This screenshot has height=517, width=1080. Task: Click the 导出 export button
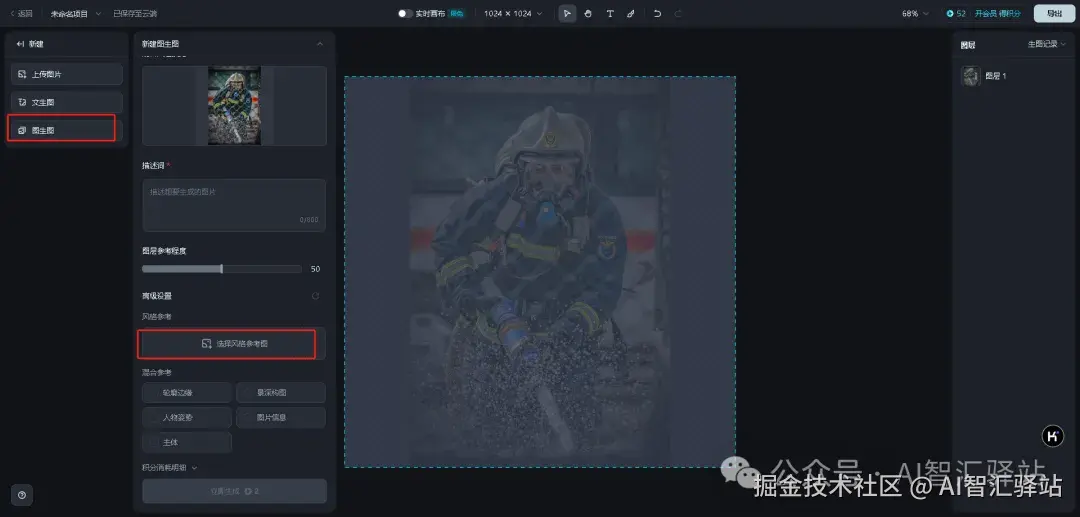[x=1054, y=14]
